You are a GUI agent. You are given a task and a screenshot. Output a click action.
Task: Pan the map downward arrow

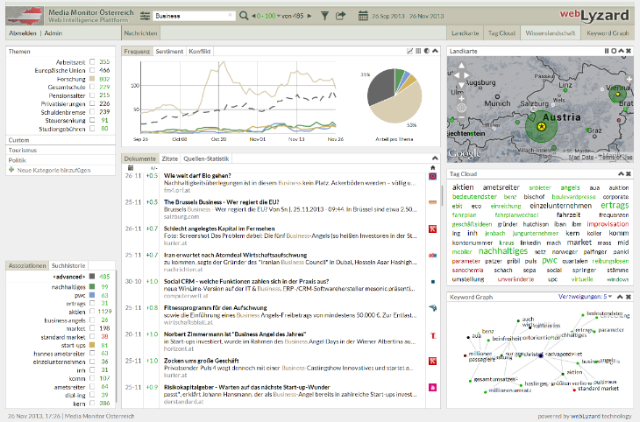pyautogui.click(x=461, y=85)
